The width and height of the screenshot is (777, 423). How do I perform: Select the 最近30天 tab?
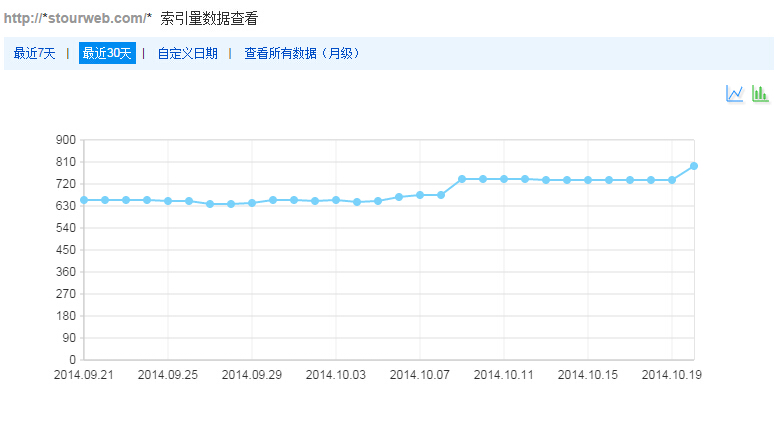[107, 54]
